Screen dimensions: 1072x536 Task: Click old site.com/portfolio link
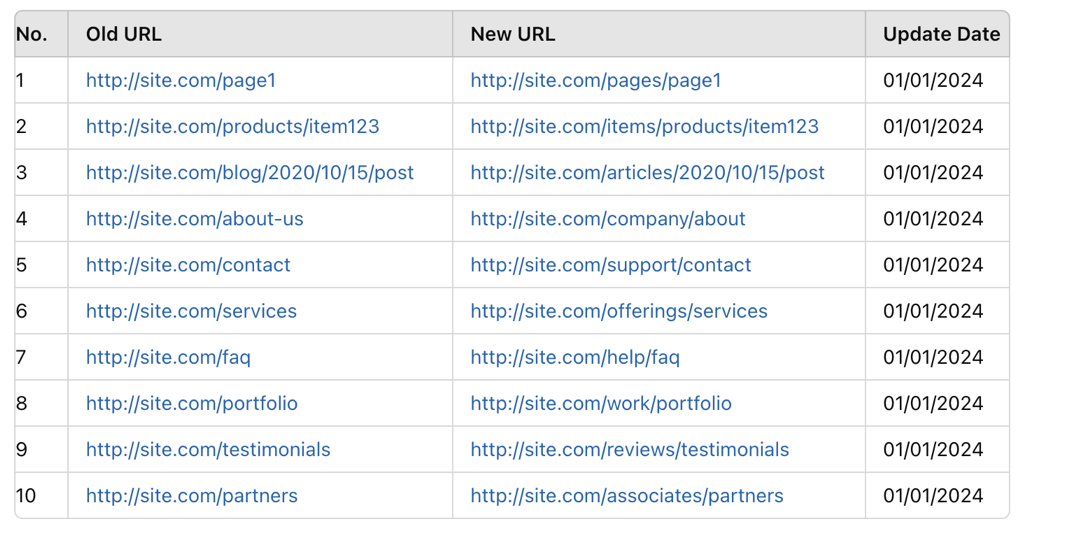coord(192,403)
